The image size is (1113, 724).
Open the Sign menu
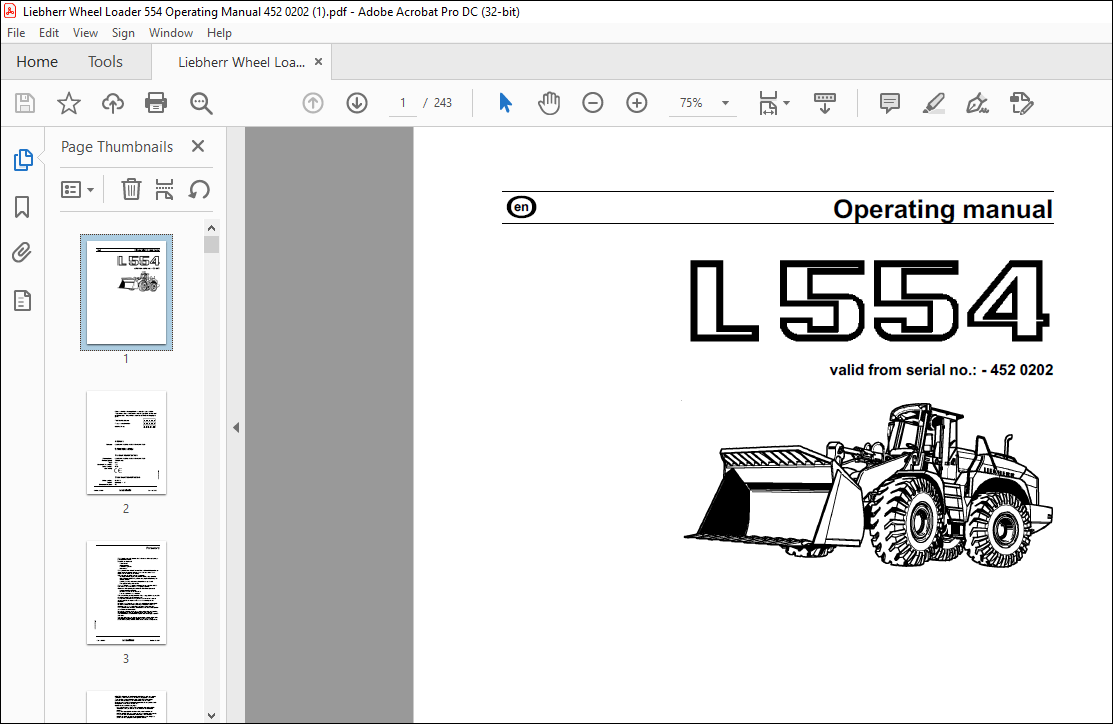click(123, 33)
